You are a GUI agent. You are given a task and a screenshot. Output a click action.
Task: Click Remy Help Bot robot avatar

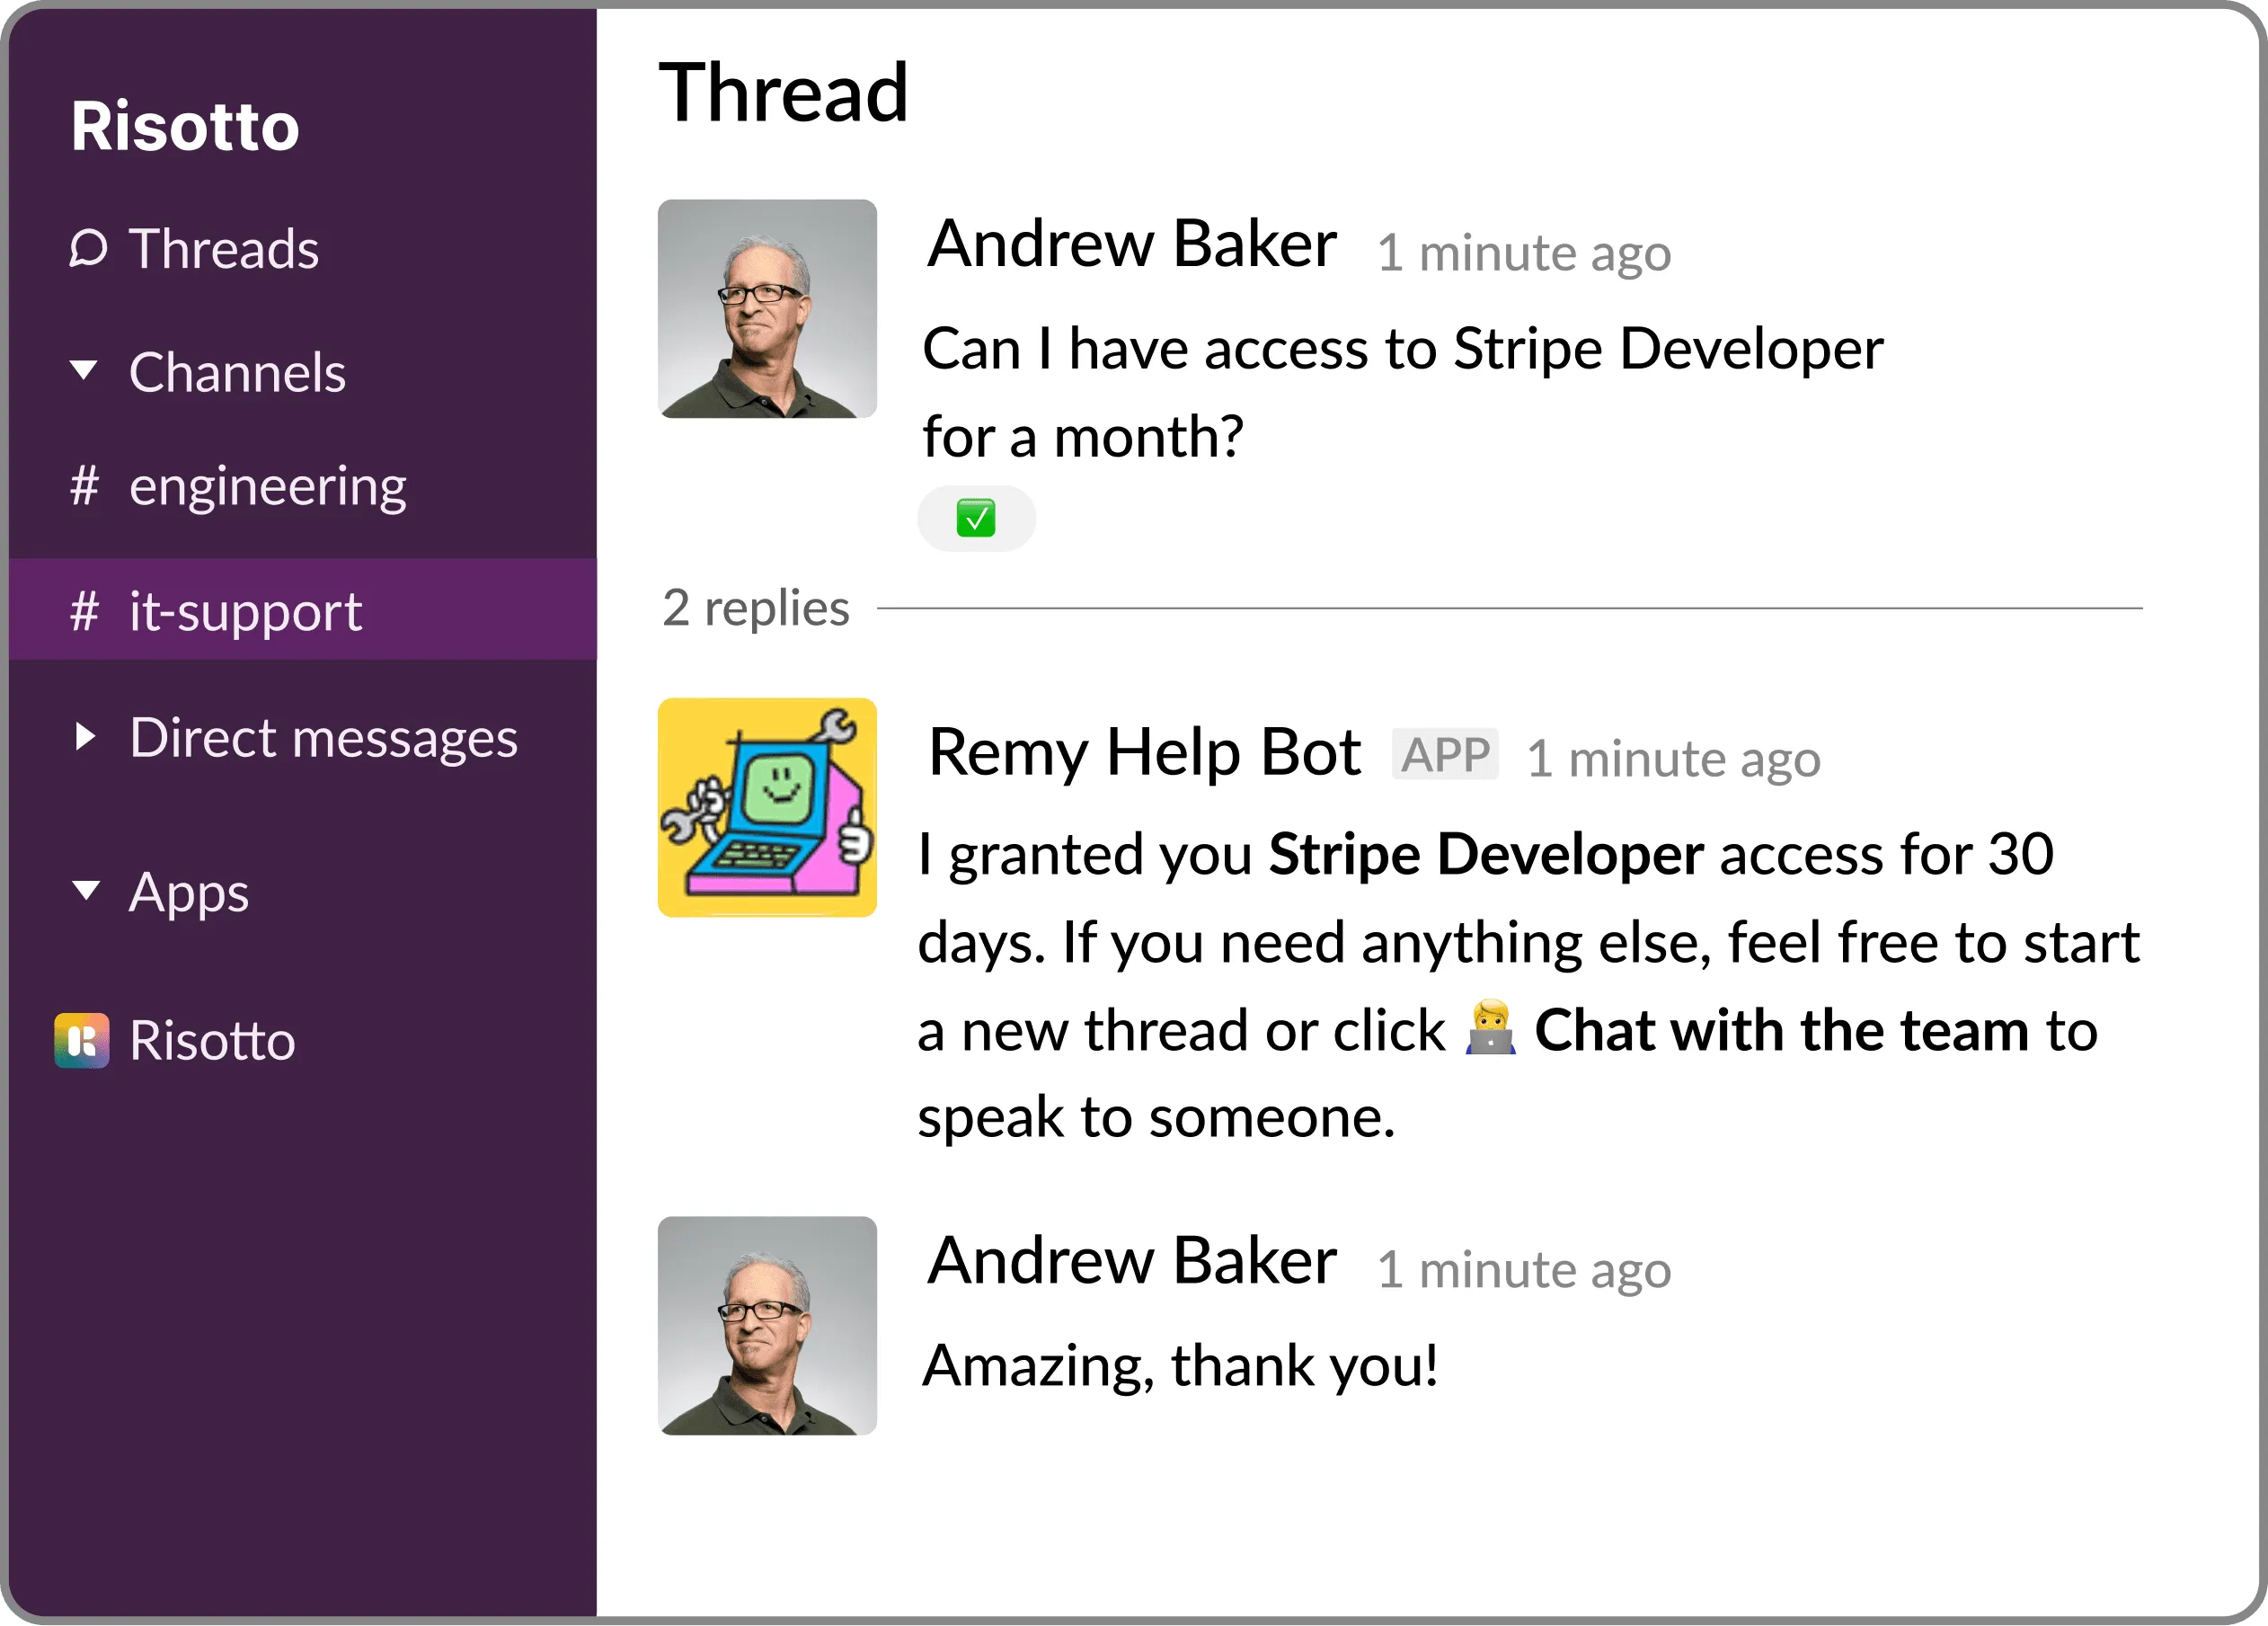coord(767,807)
